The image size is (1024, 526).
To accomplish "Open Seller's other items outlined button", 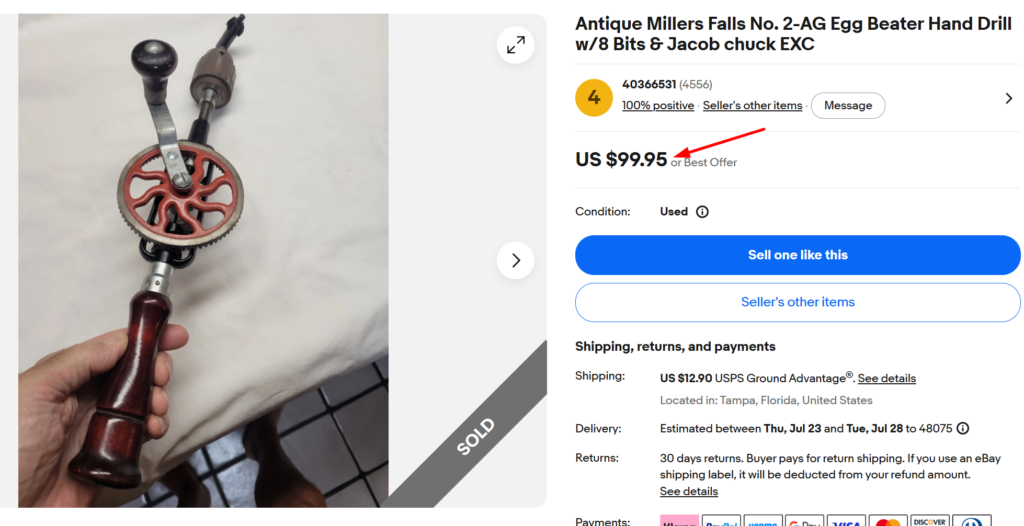I will tap(797, 302).
